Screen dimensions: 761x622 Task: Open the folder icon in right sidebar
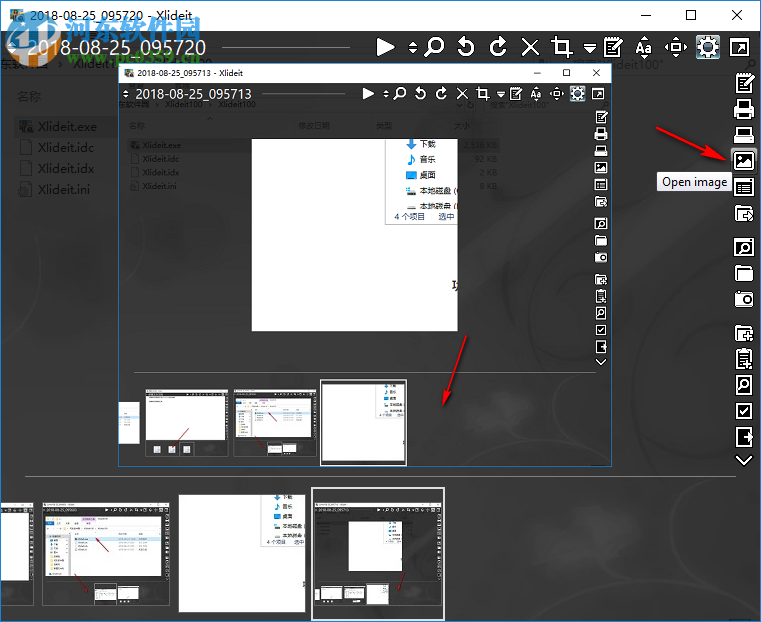point(744,273)
